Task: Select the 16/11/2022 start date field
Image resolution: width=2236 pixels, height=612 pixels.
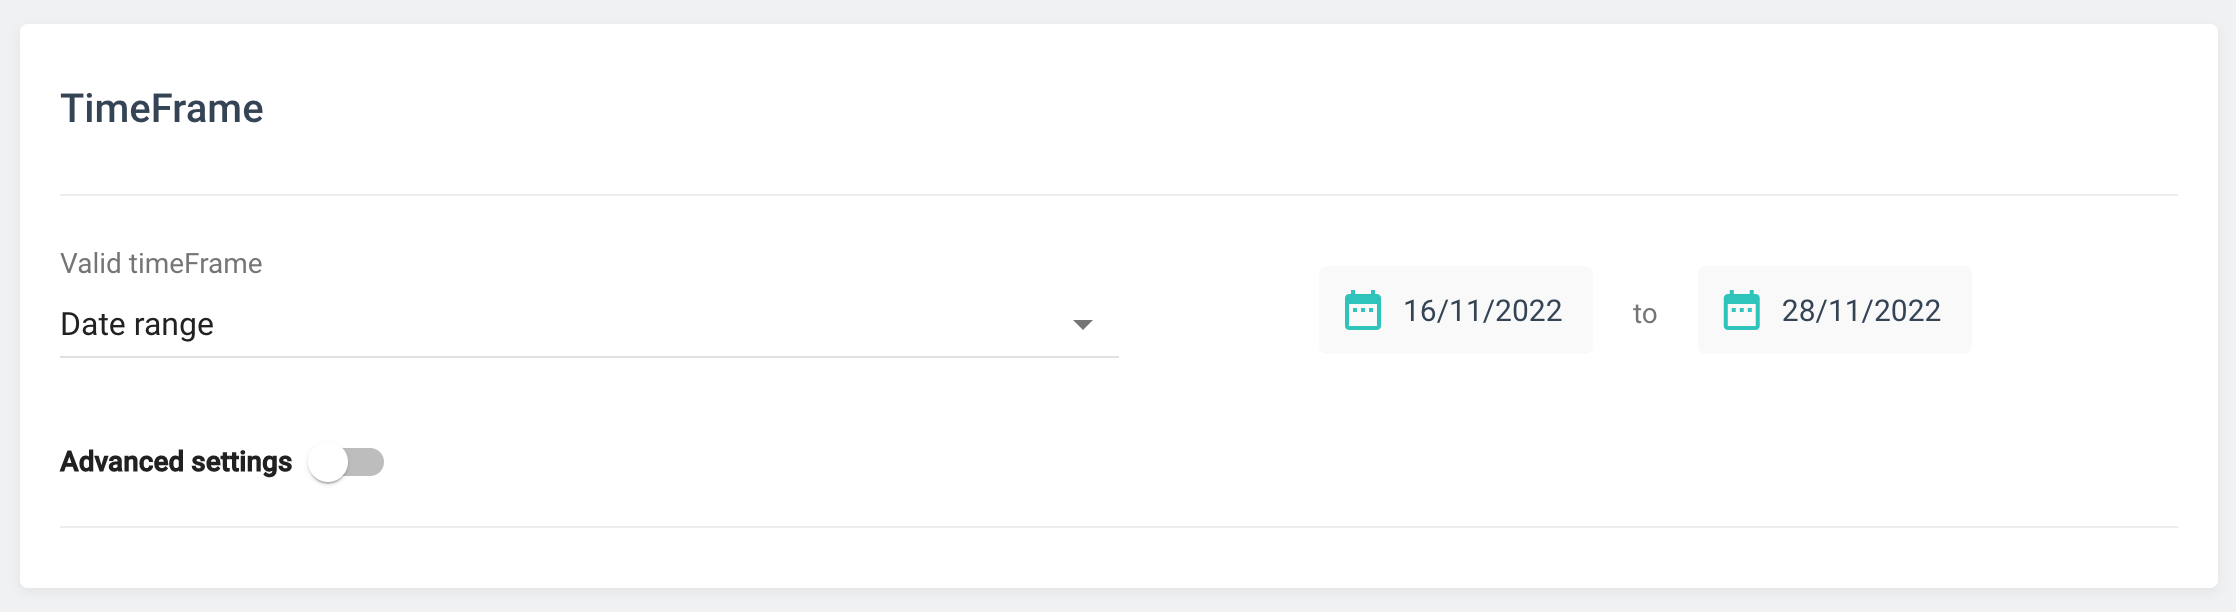Action: pyautogui.click(x=1455, y=310)
